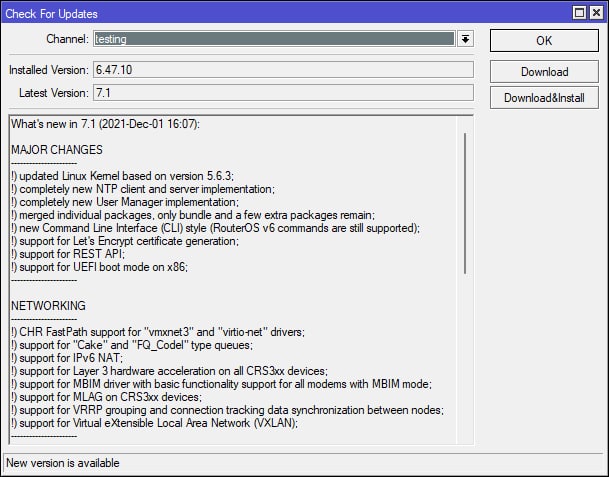The height and width of the screenshot is (477, 609).
Task: Click the 'New version is available' status text
Action: click(63, 463)
